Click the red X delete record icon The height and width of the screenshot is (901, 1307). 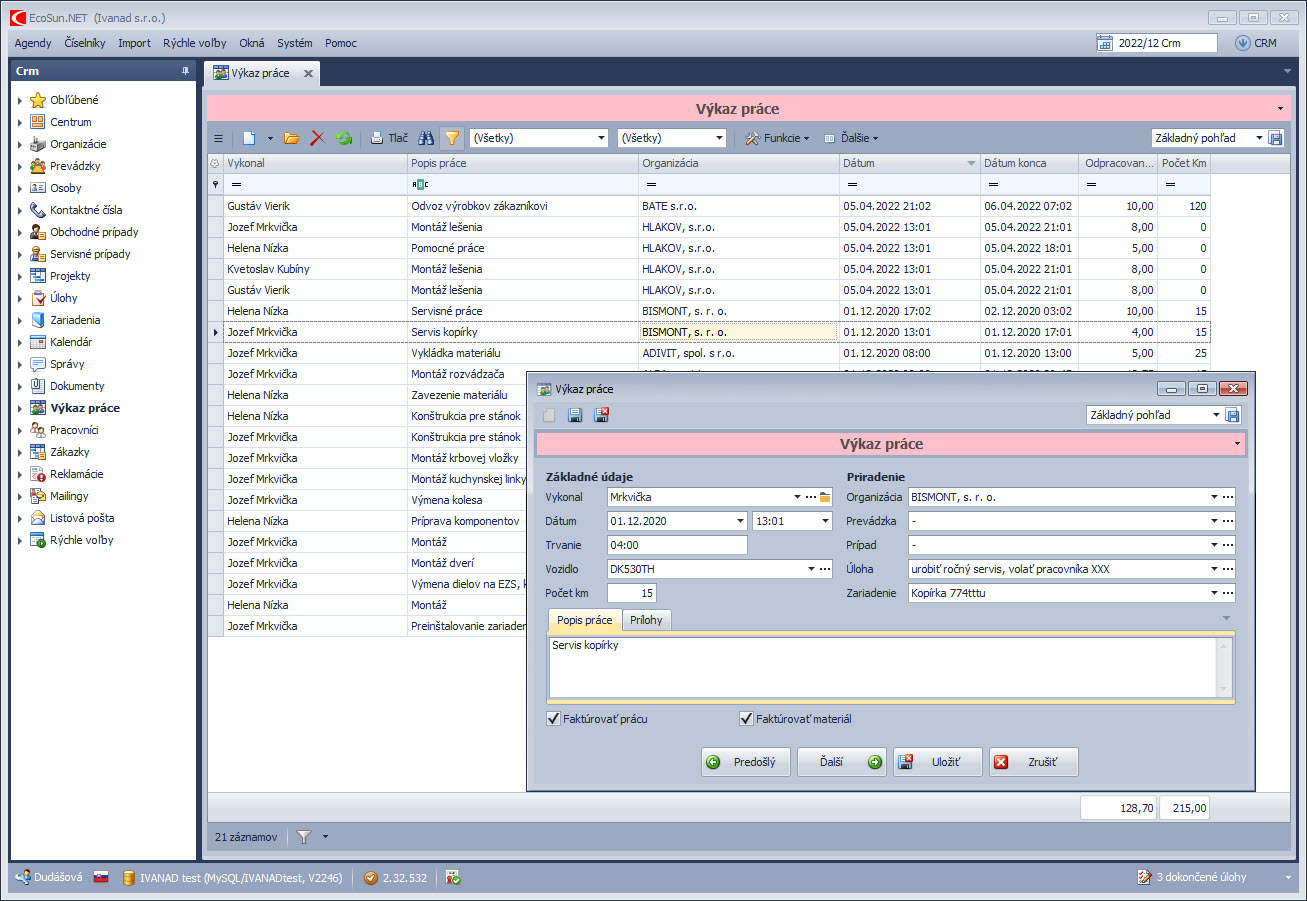[x=318, y=138]
